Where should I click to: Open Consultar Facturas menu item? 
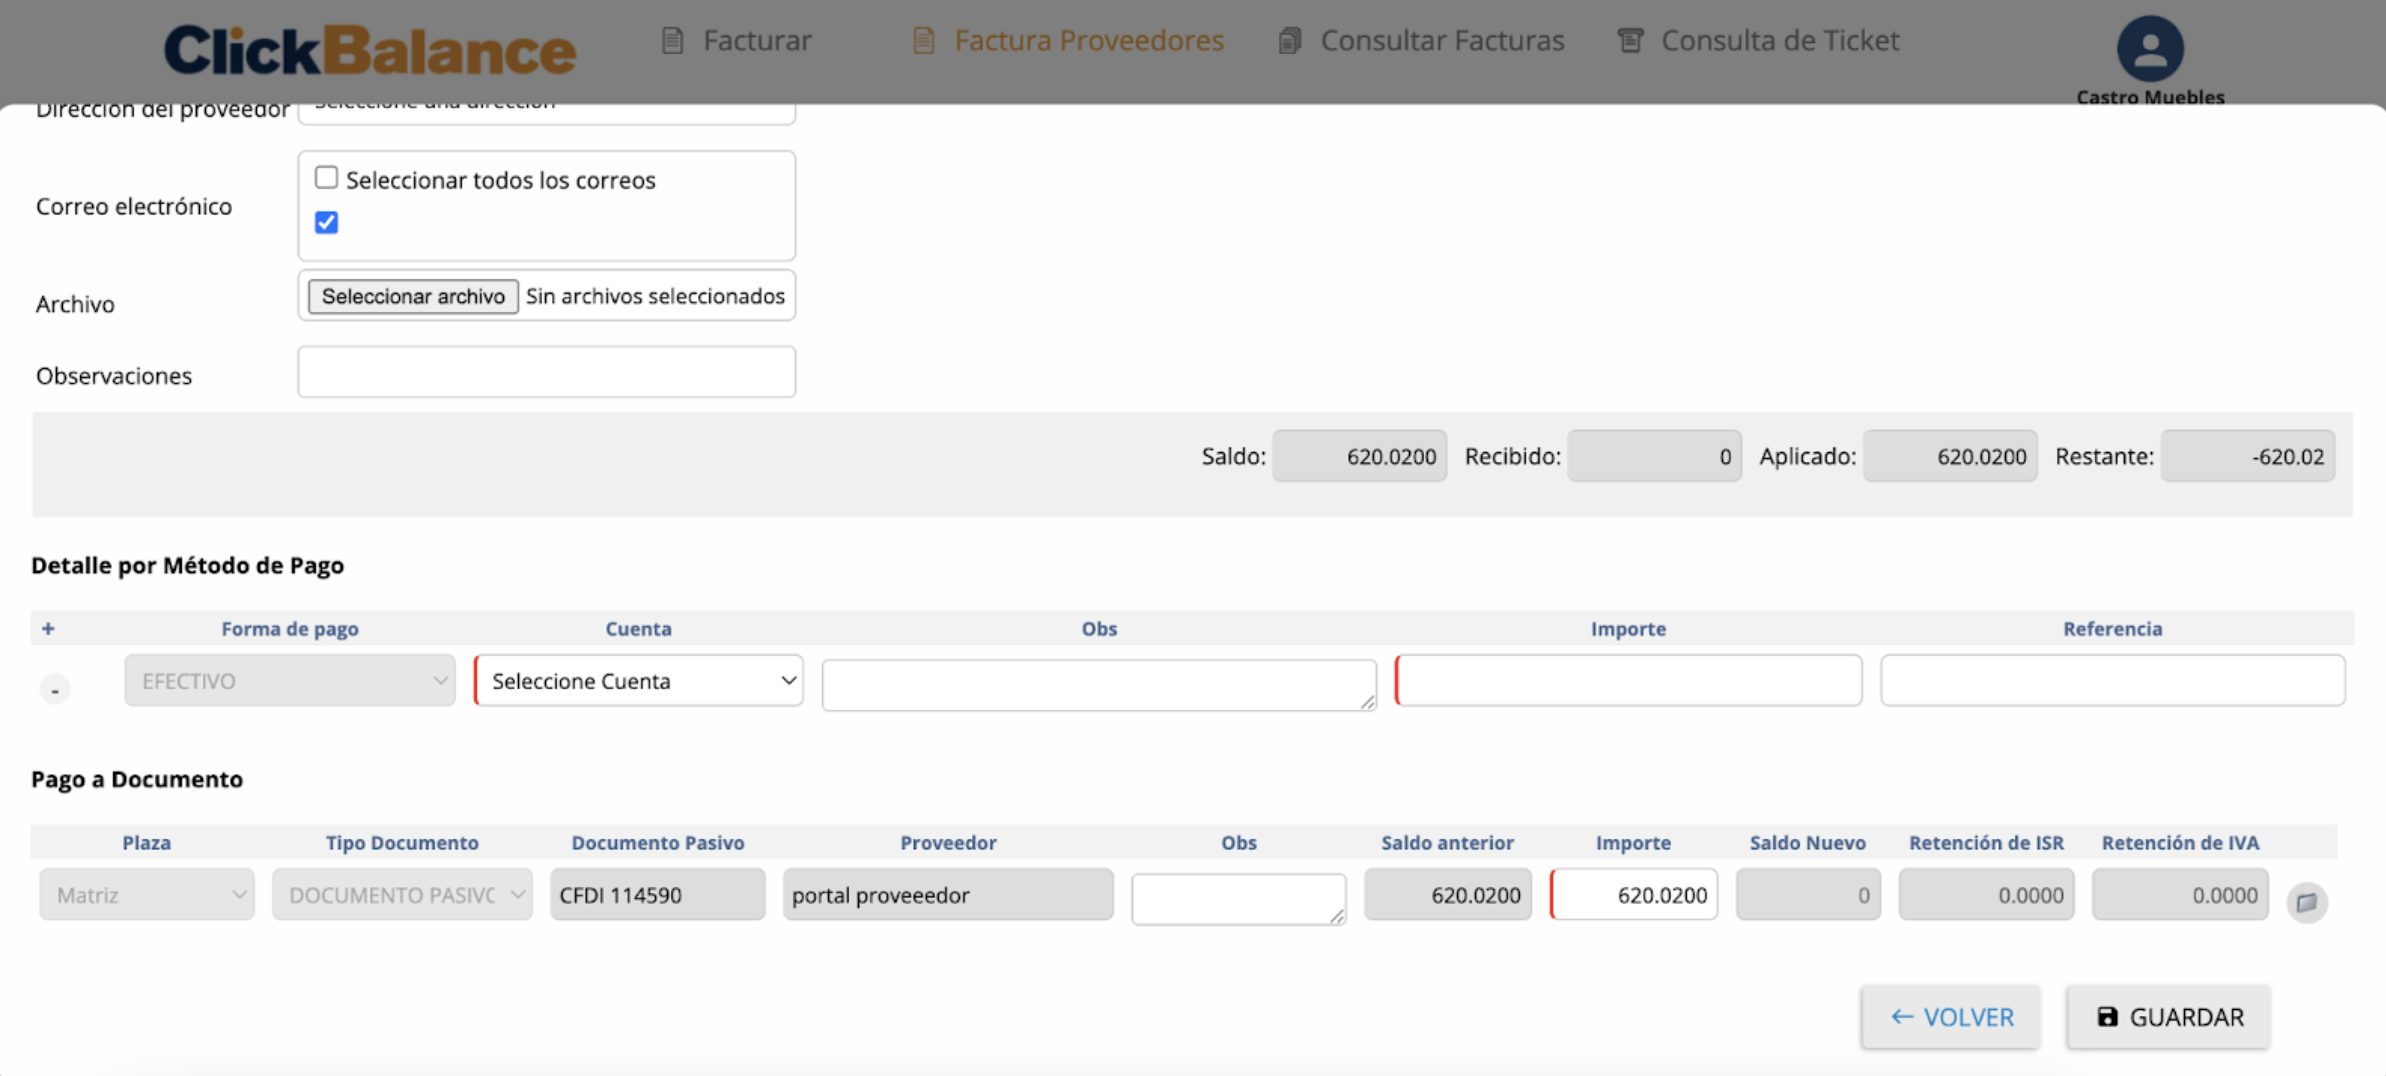coord(1441,41)
